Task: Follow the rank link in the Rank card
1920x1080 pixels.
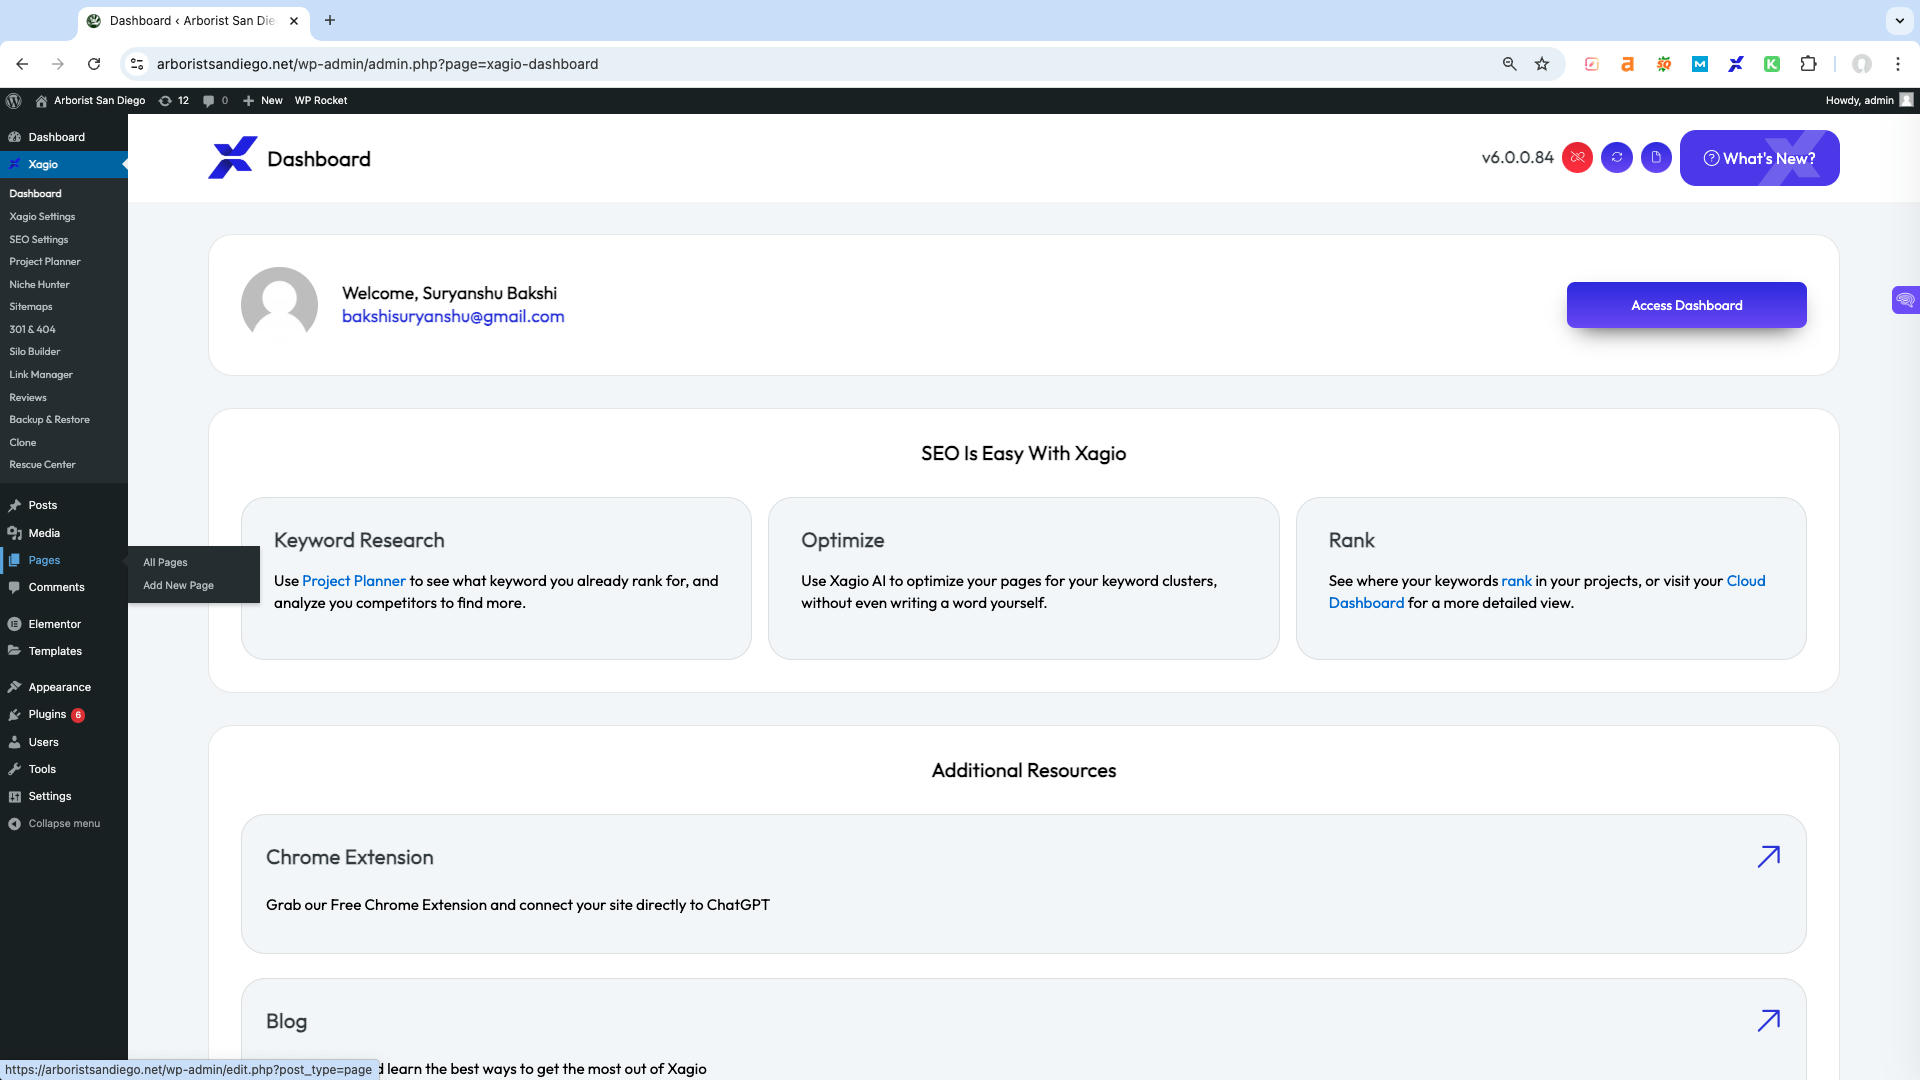Action: [1516, 581]
